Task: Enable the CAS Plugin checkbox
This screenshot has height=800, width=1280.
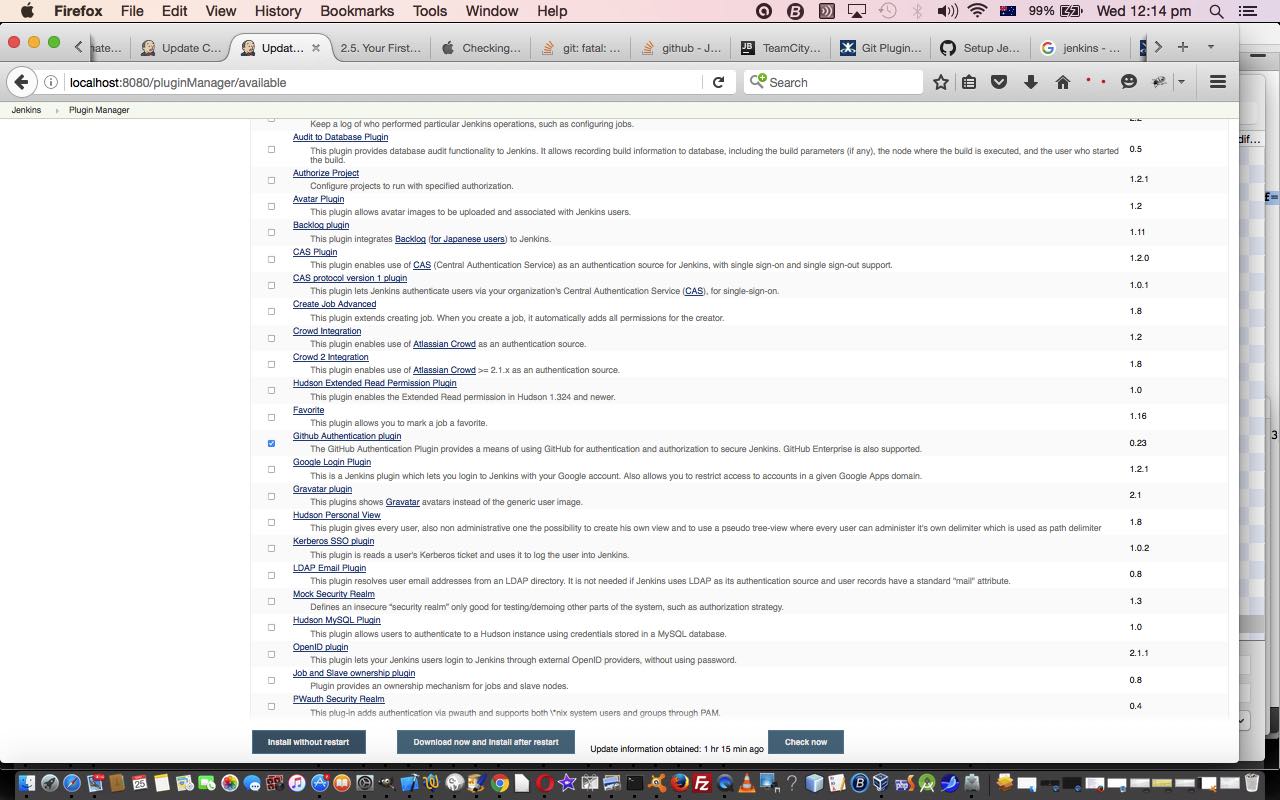Action: 271,259
